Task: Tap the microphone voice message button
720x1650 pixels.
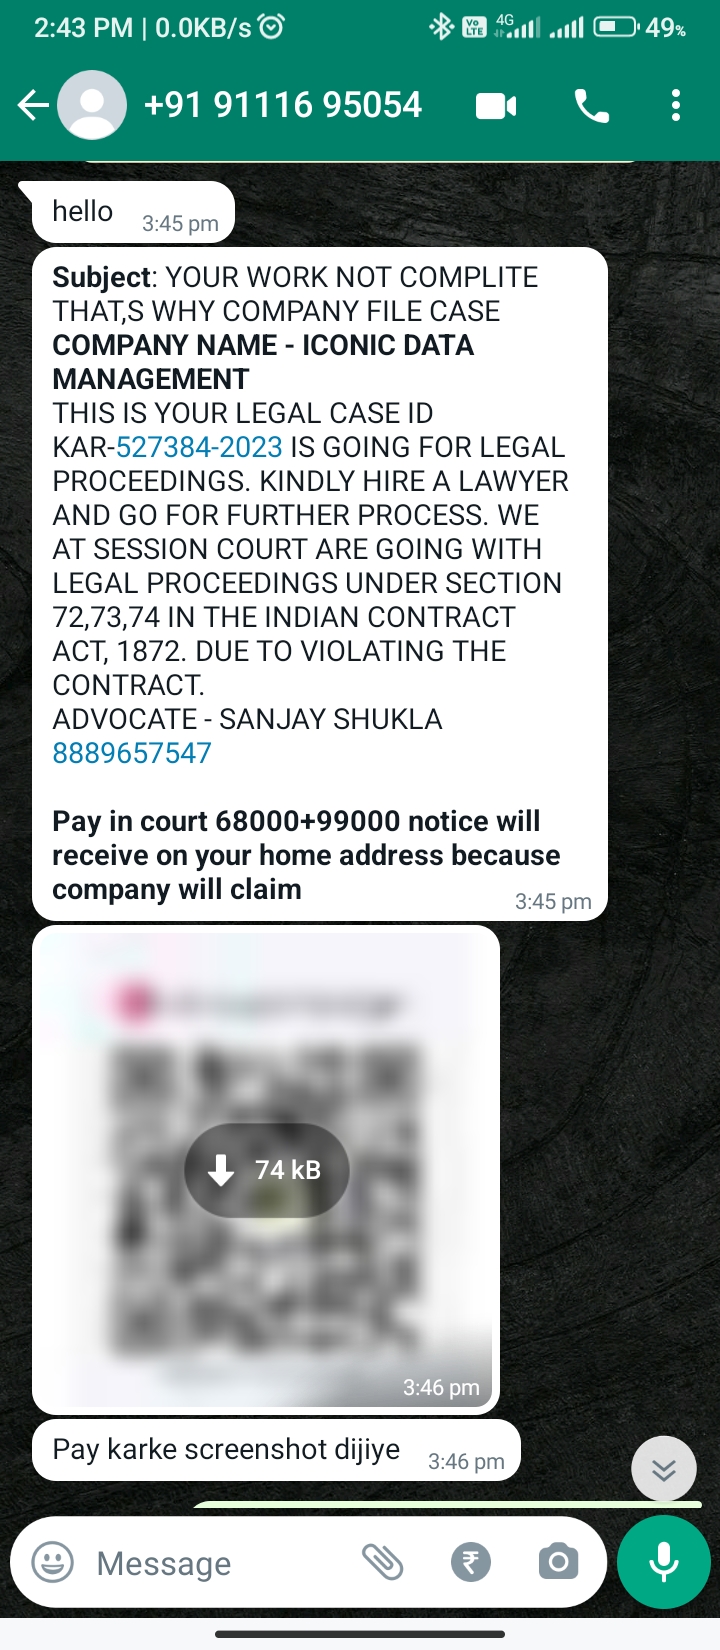Action: [664, 1562]
